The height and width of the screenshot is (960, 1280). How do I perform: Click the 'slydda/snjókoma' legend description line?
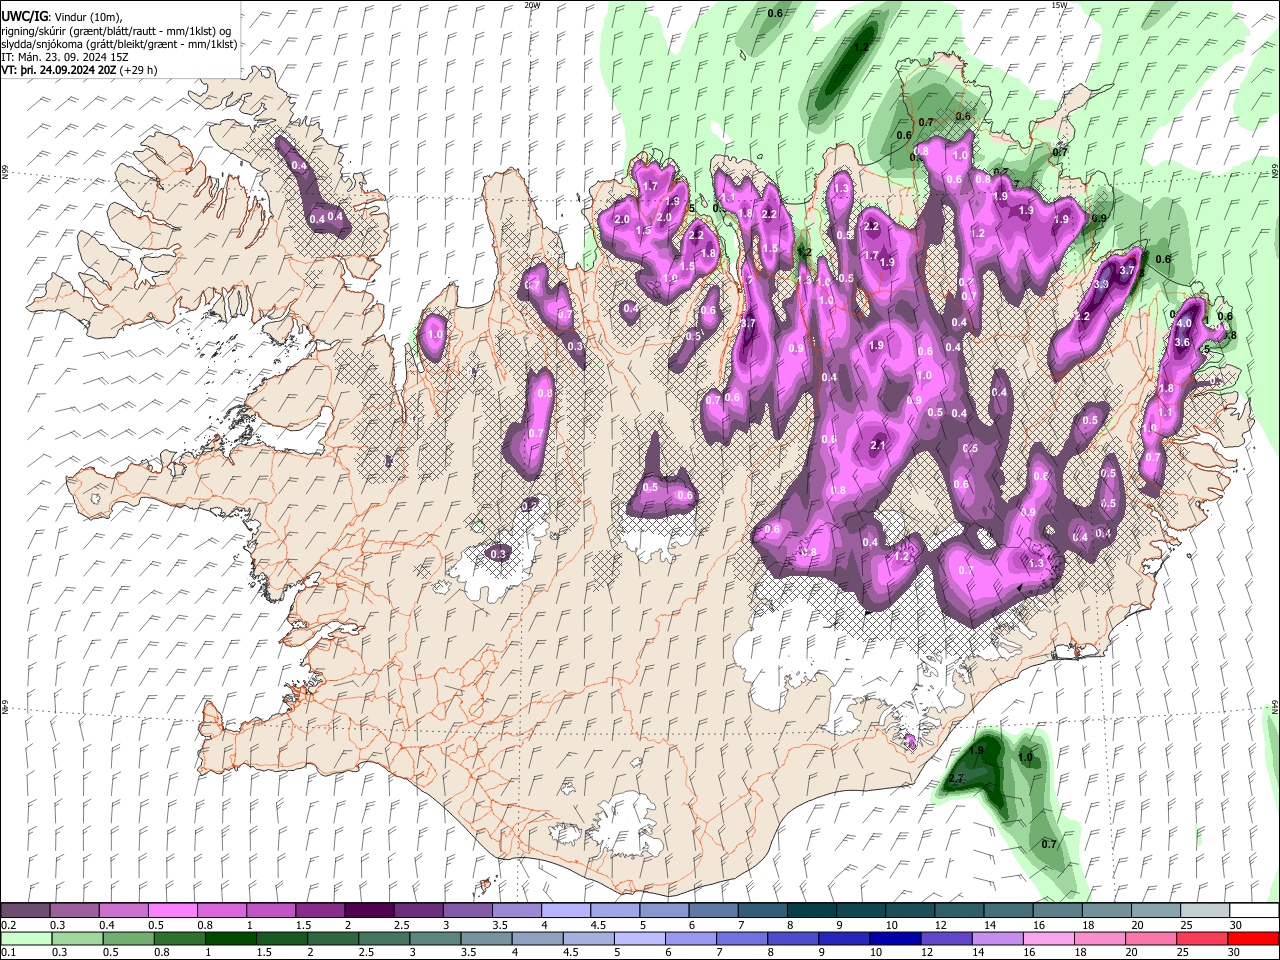click(x=119, y=44)
